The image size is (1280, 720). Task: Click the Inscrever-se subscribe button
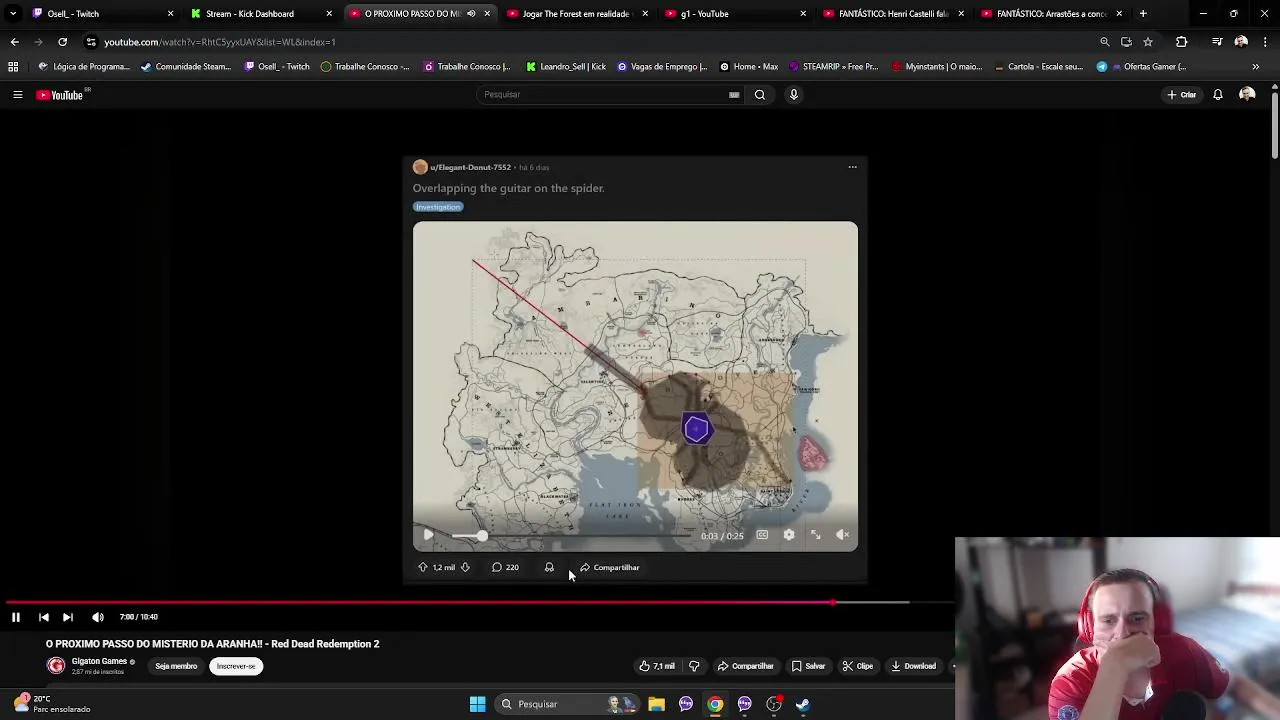point(236,666)
